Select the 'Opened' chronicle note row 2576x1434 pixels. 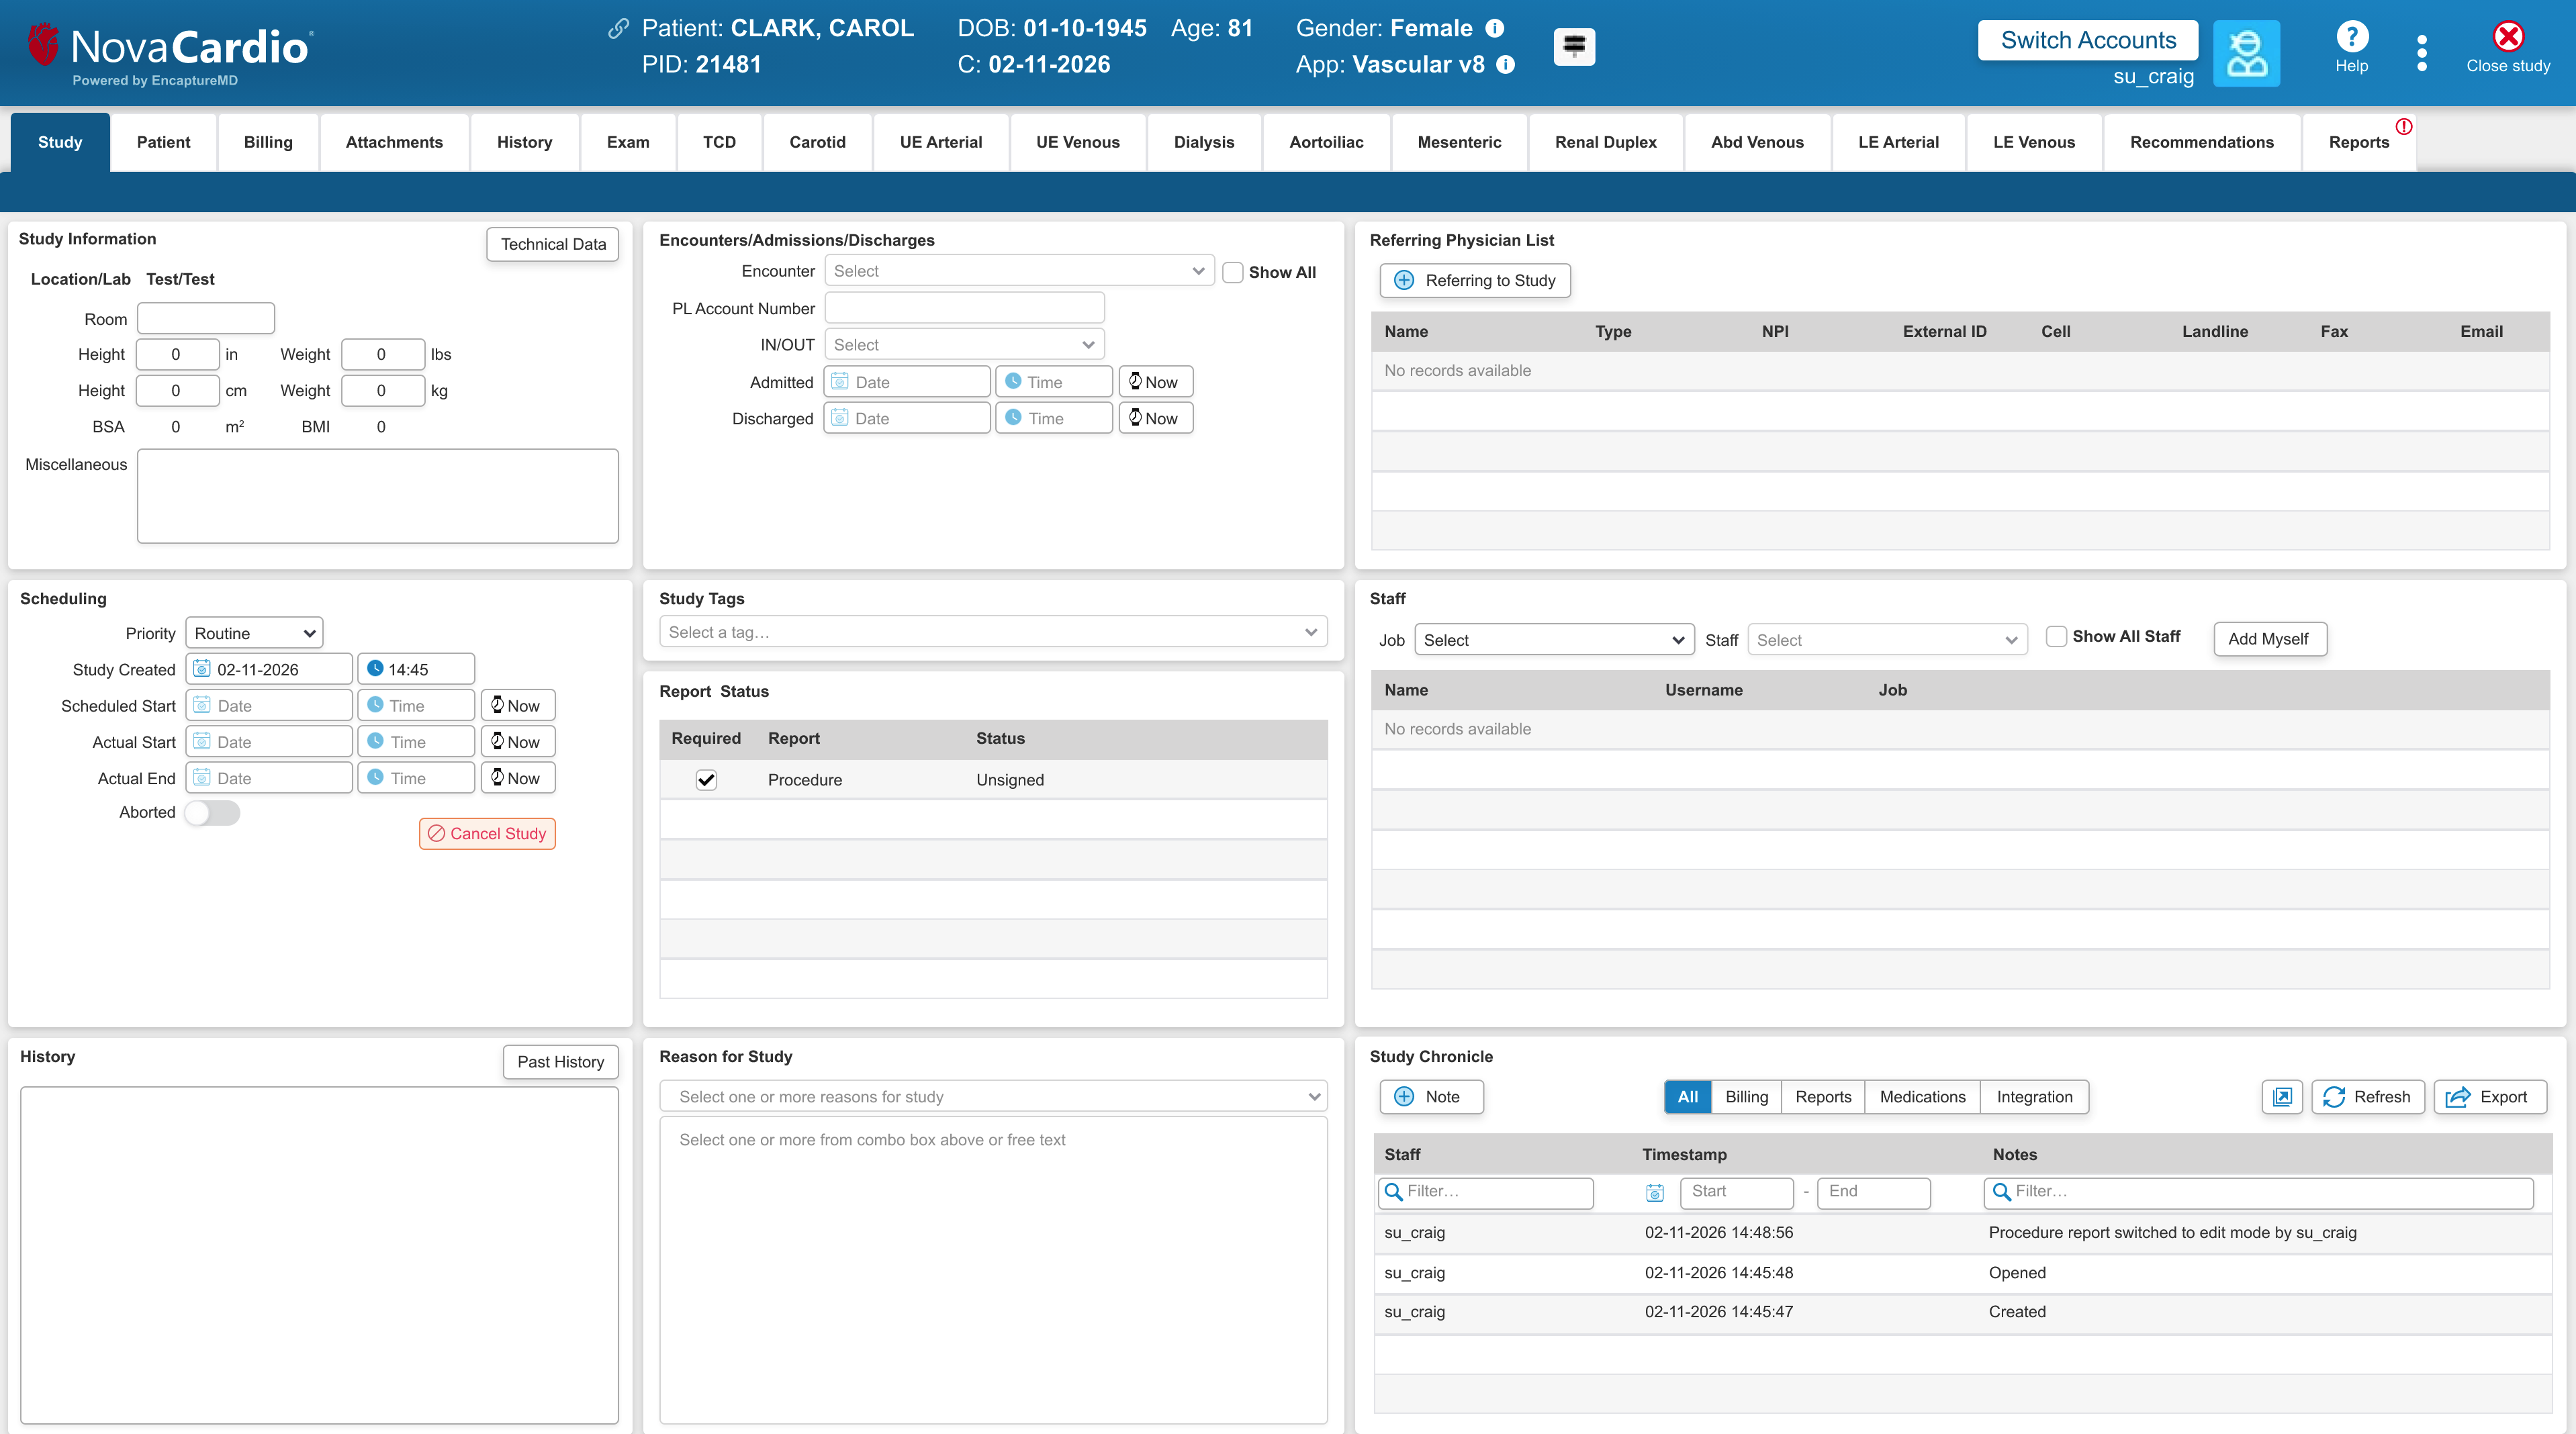(x=1962, y=1273)
